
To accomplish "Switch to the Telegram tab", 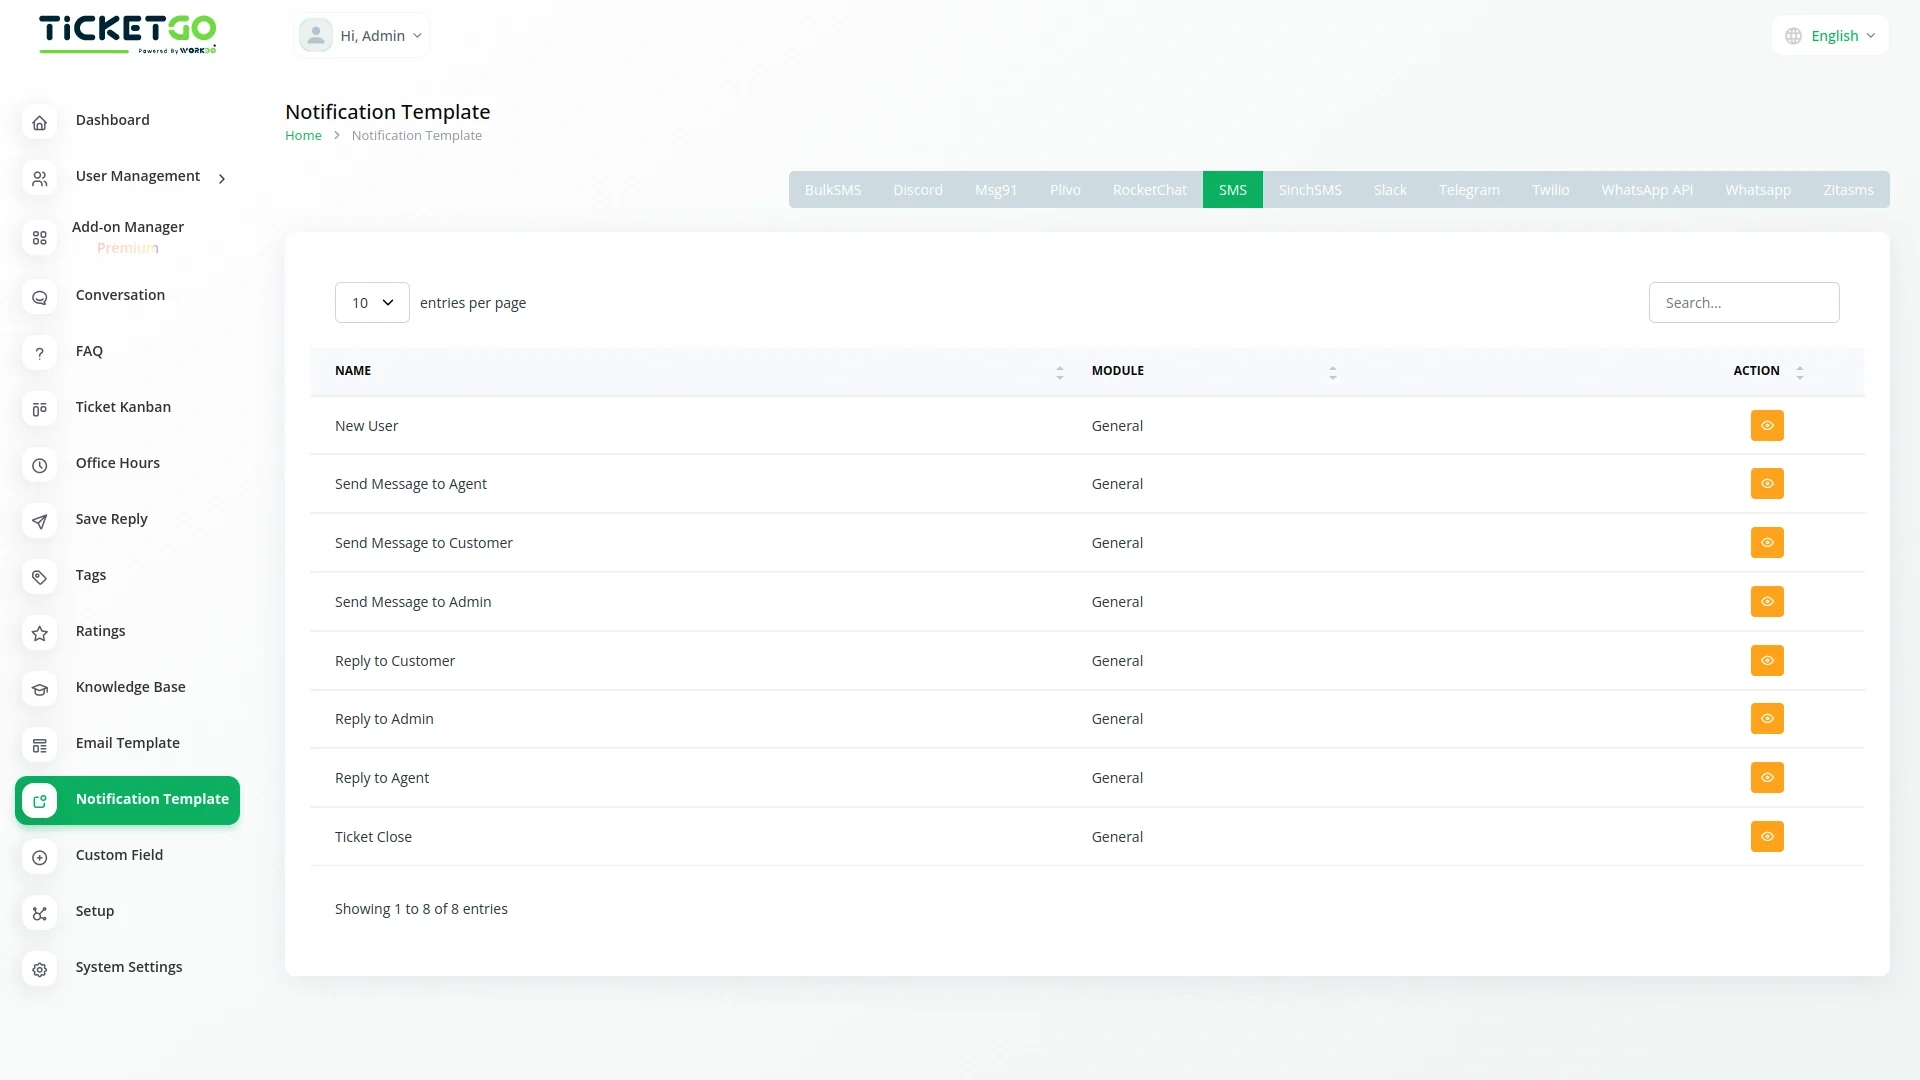I will coord(1468,190).
